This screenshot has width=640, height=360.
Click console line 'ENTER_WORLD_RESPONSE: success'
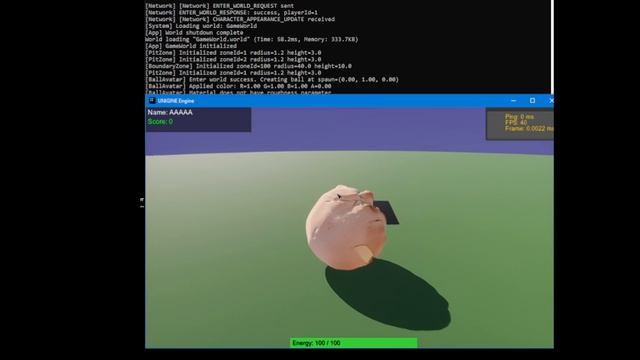231,13
